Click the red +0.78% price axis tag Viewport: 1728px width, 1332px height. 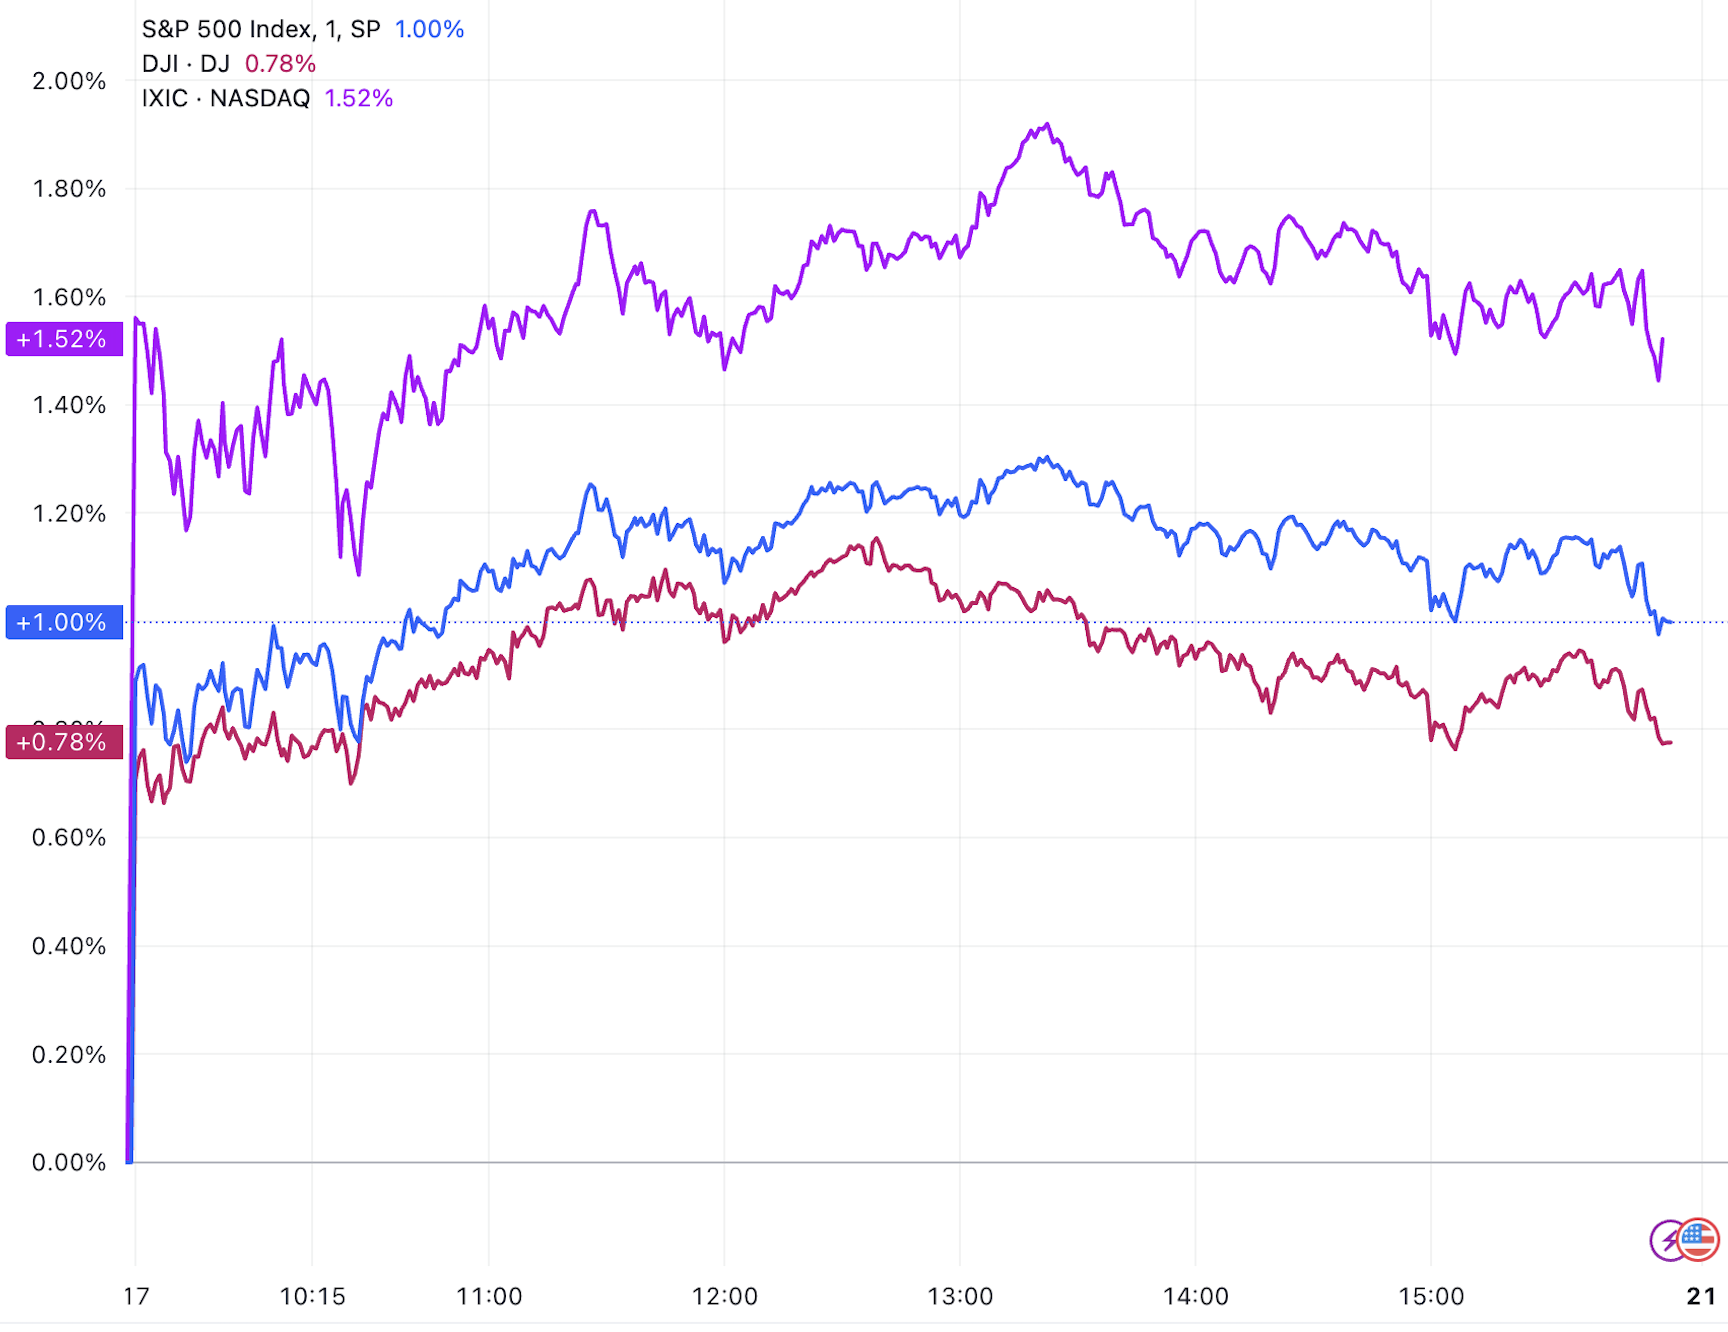point(63,742)
